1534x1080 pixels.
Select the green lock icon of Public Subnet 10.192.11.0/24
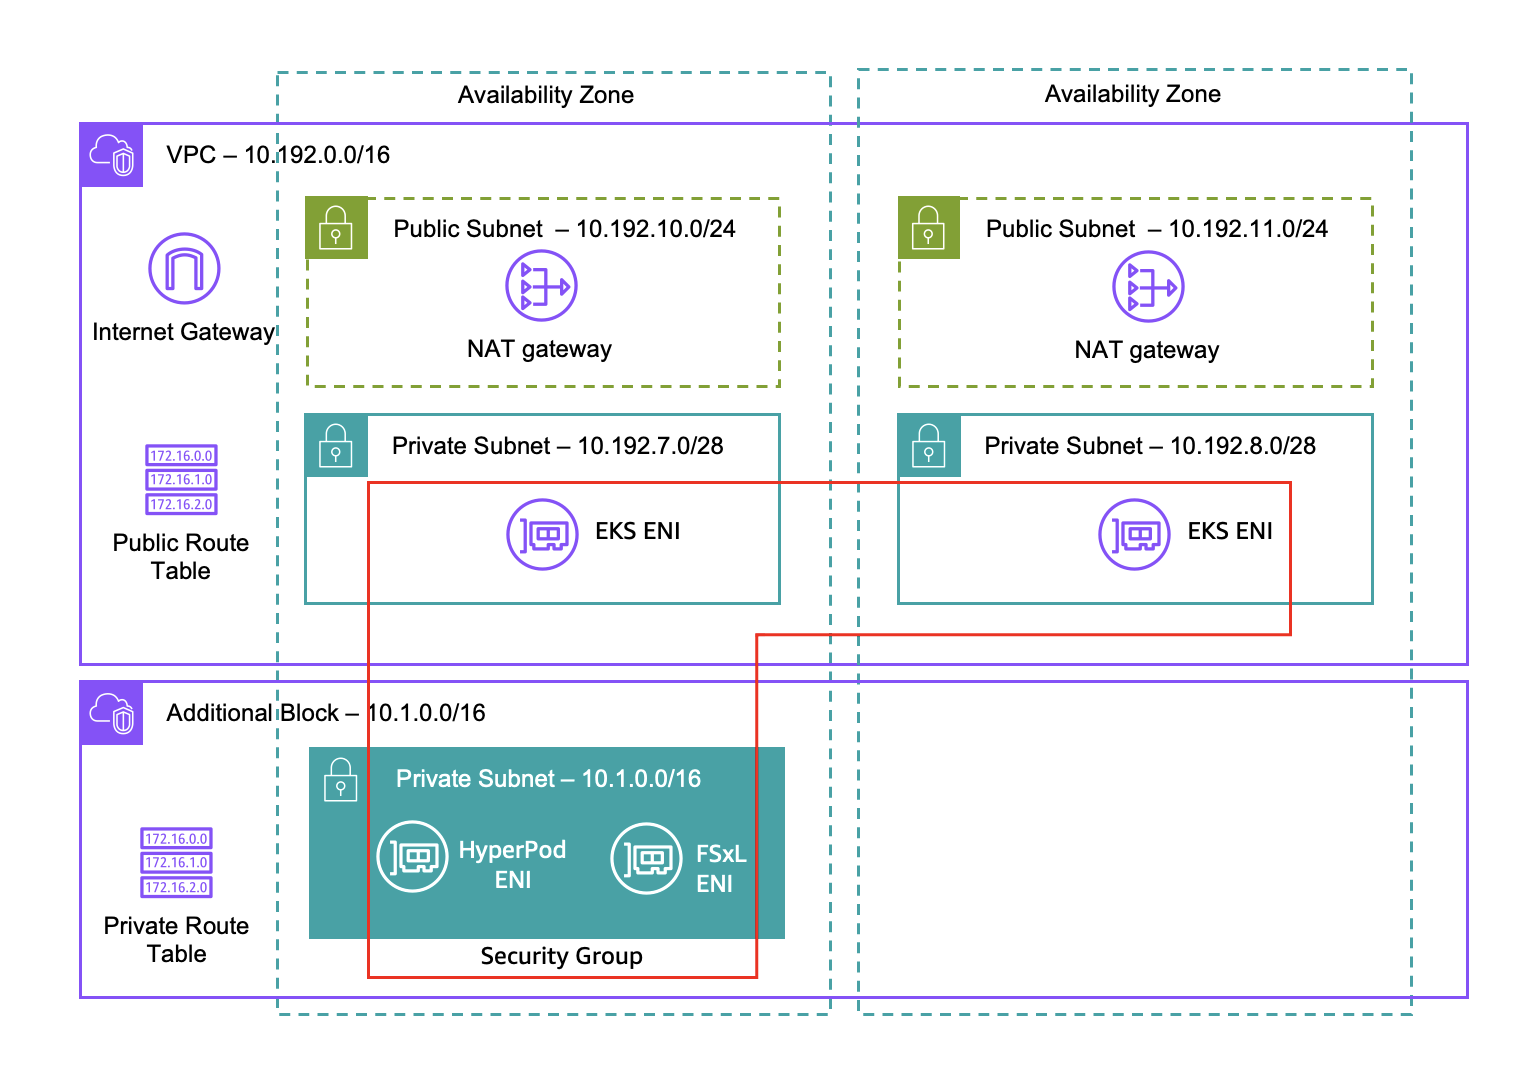pos(928,228)
